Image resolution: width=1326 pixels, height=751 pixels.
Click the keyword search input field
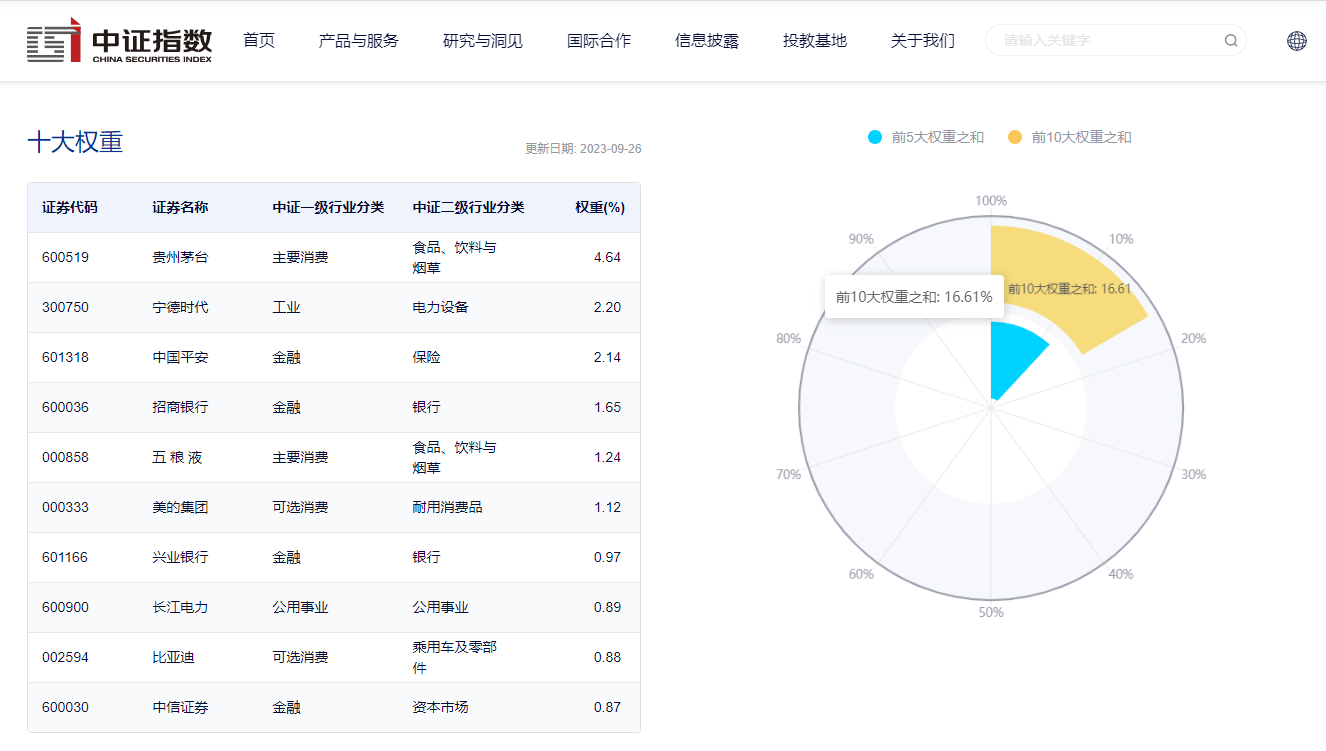(x=1105, y=41)
